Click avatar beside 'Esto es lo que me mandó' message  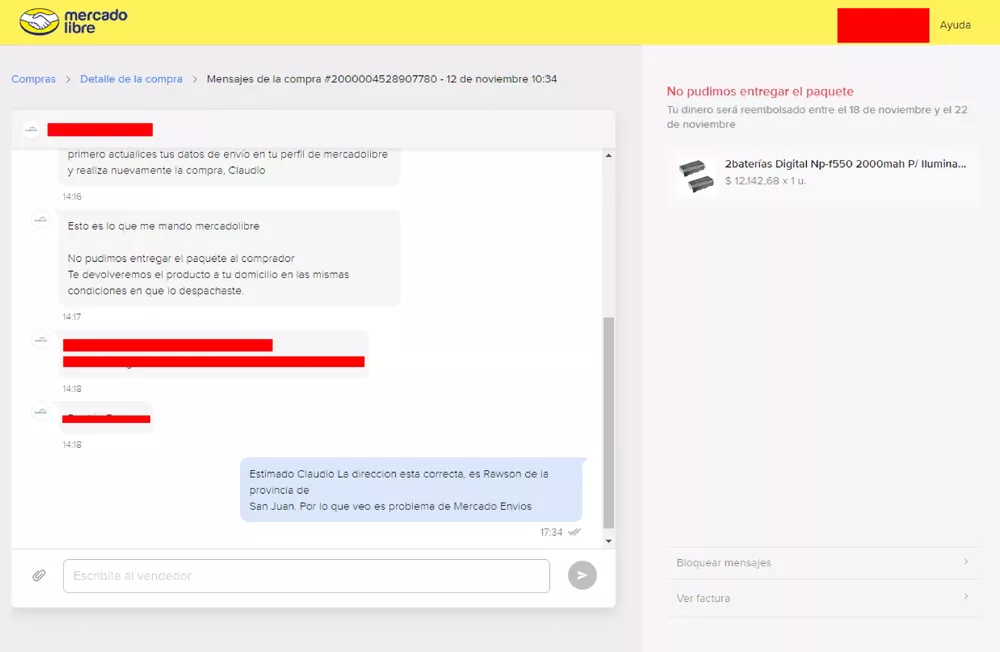(40, 219)
